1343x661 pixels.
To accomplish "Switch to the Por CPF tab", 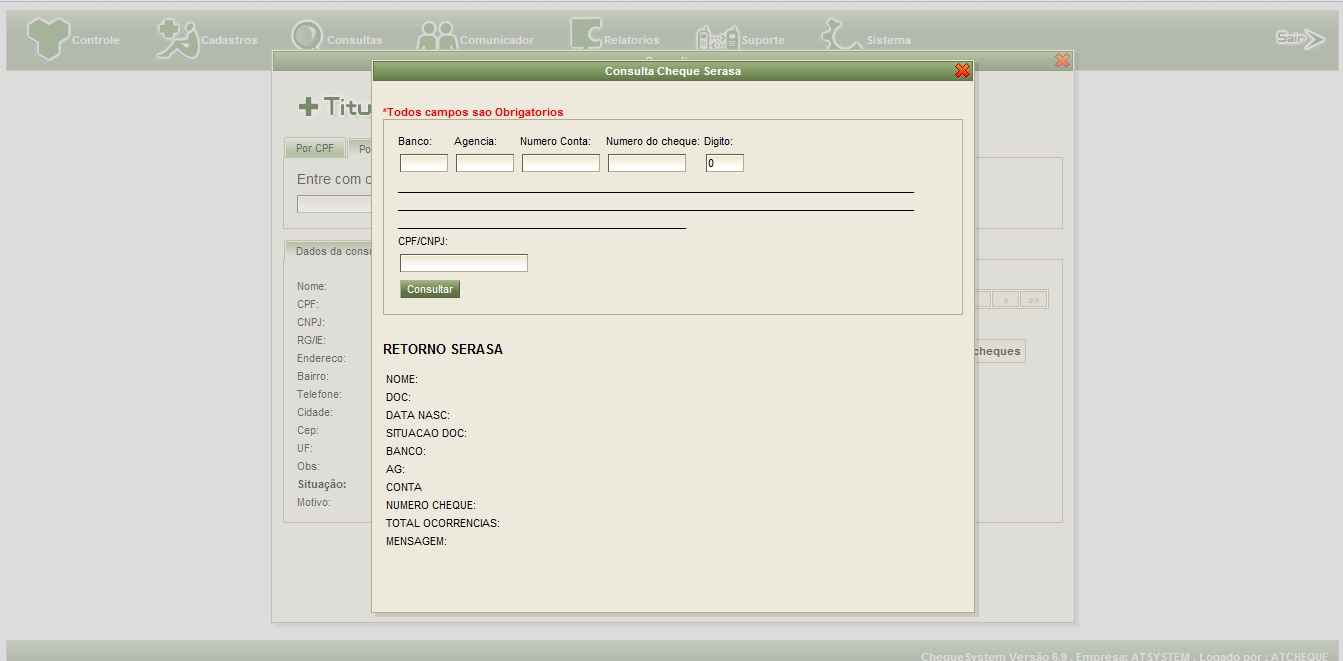I will 315,149.
